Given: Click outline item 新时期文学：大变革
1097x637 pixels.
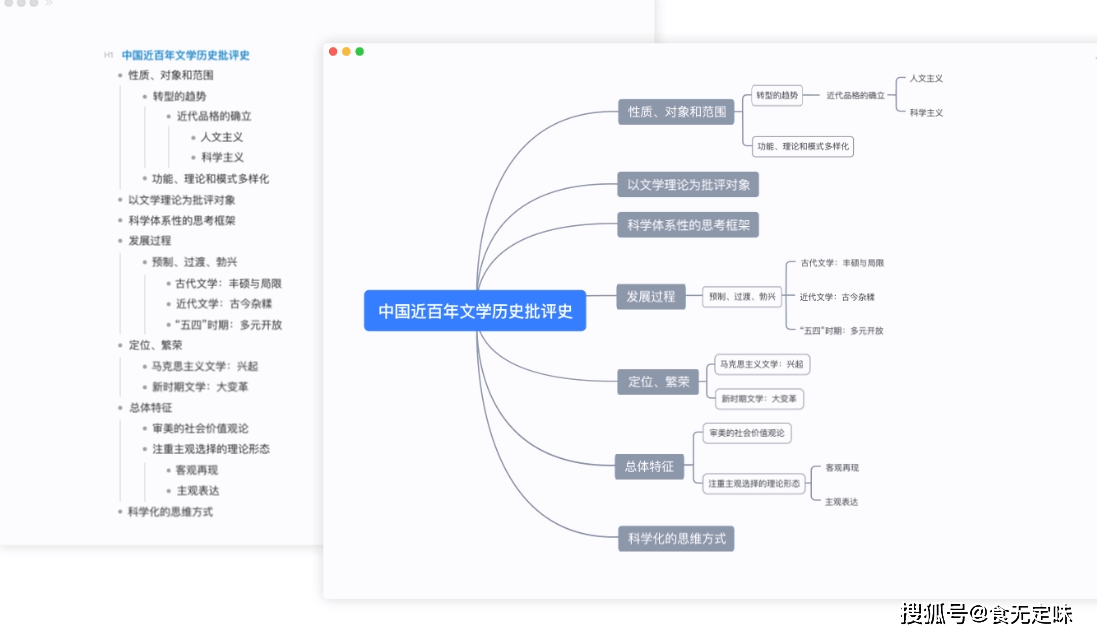Looking at the screenshot, I should click(x=200, y=387).
